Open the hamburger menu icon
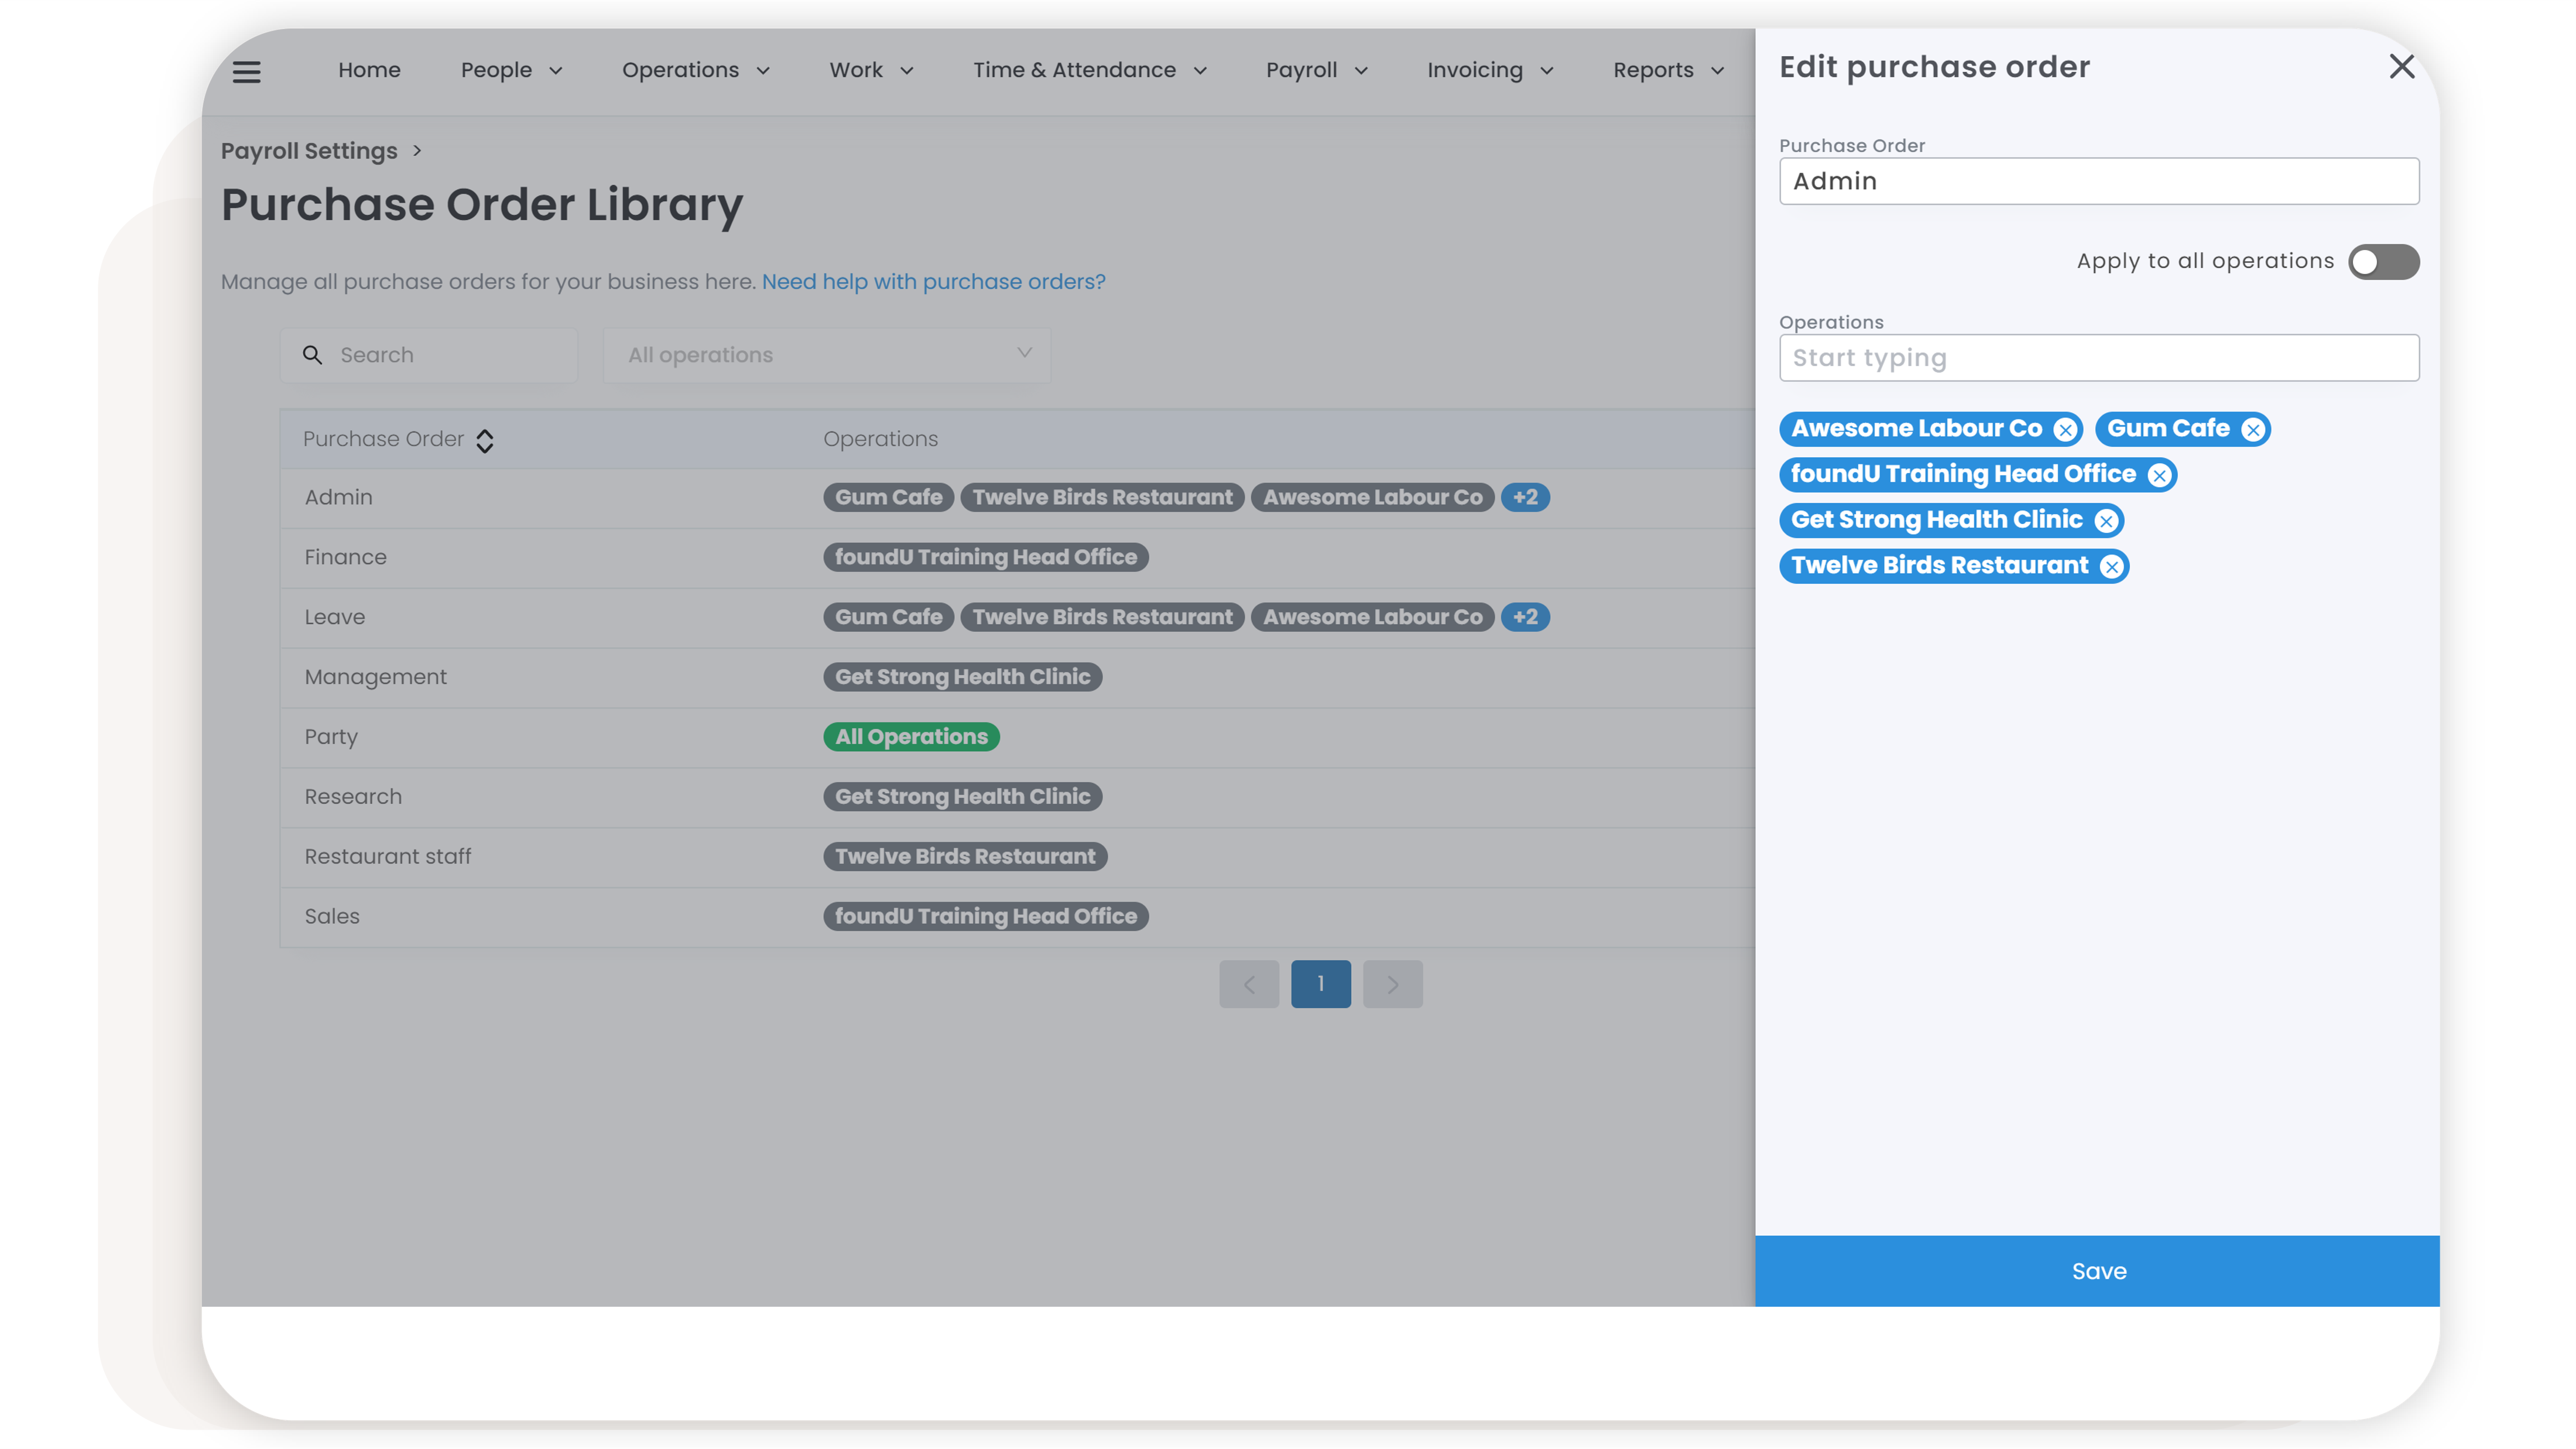 [x=246, y=71]
